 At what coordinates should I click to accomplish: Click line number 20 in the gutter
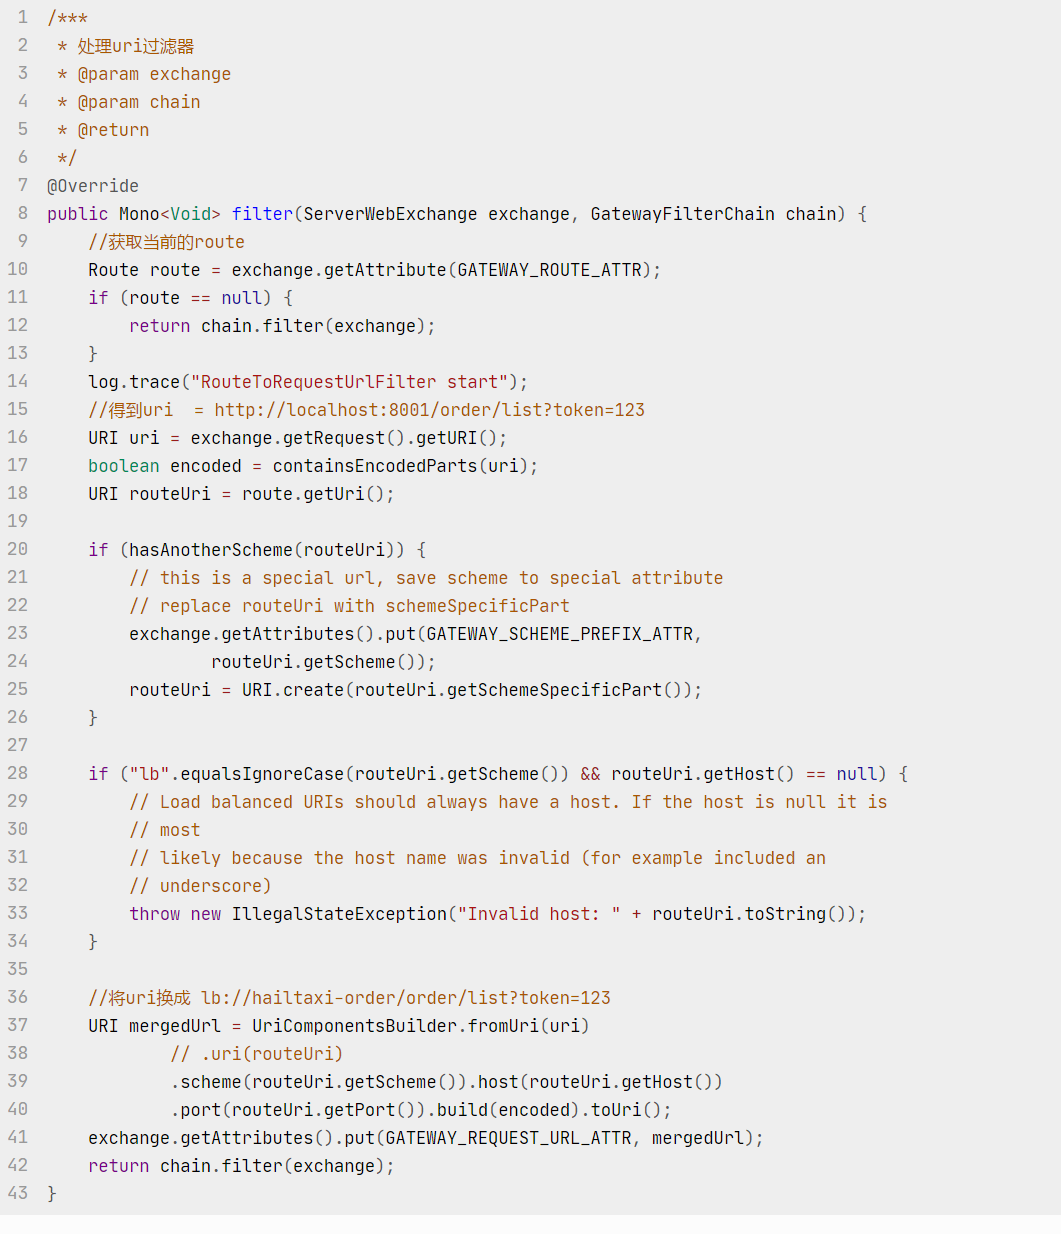click(x=18, y=549)
